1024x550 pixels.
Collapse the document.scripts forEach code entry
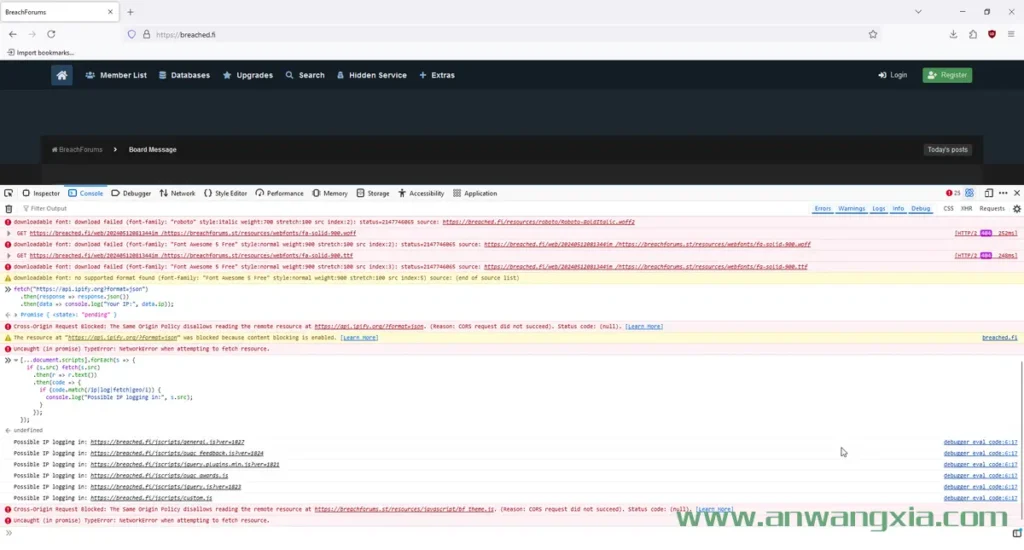(16, 360)
